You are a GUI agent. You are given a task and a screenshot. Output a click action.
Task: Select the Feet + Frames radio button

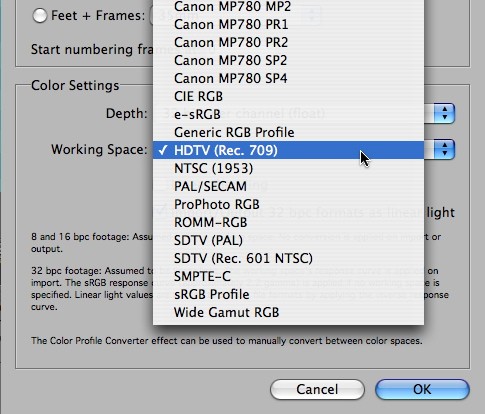(39, 16)
